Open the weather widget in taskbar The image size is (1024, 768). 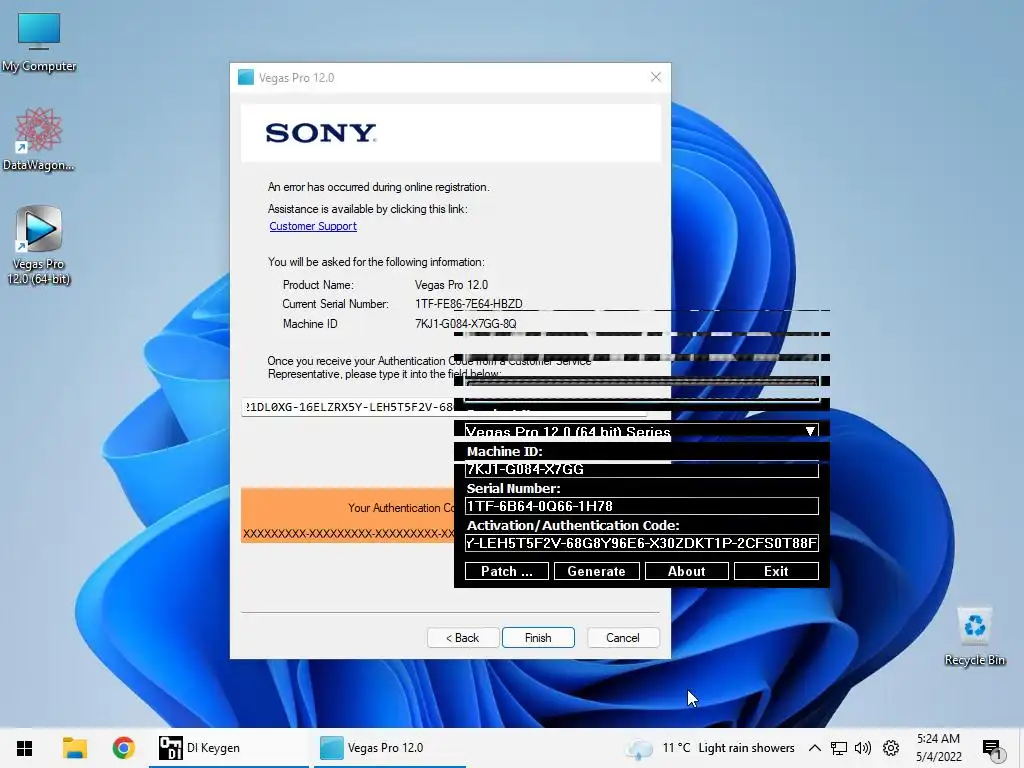click(710, 748)
